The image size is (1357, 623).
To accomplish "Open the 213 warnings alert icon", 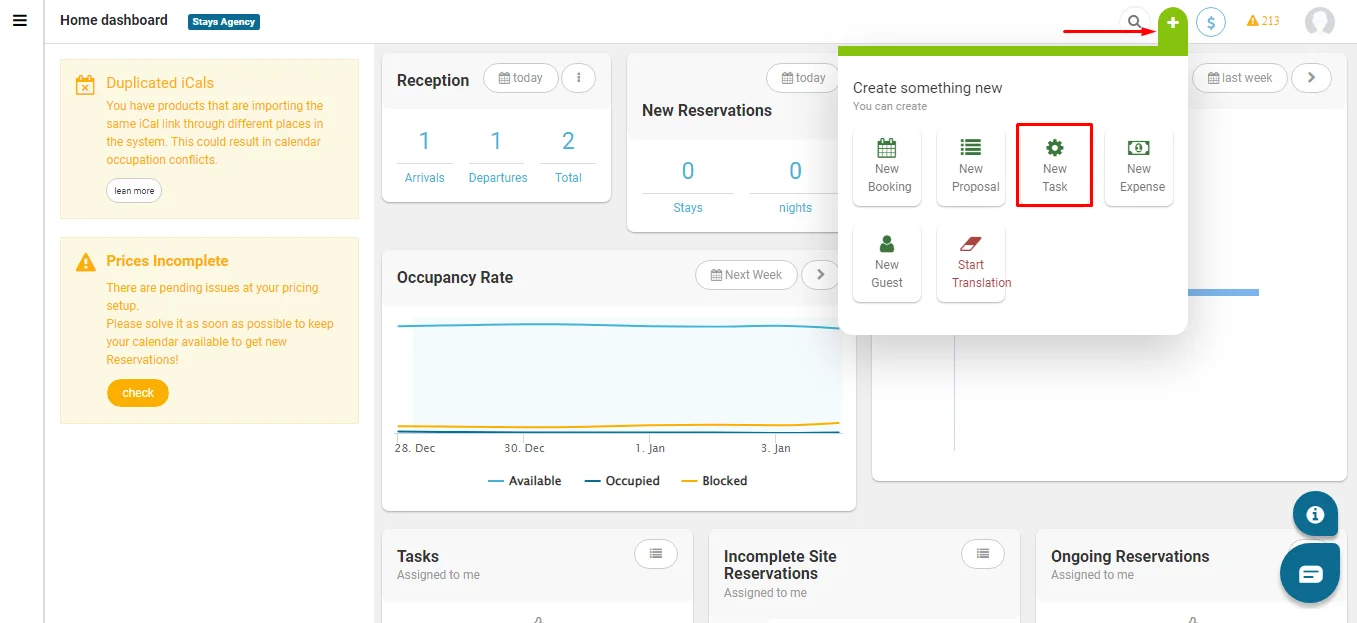I will [x=1263, y=21].
